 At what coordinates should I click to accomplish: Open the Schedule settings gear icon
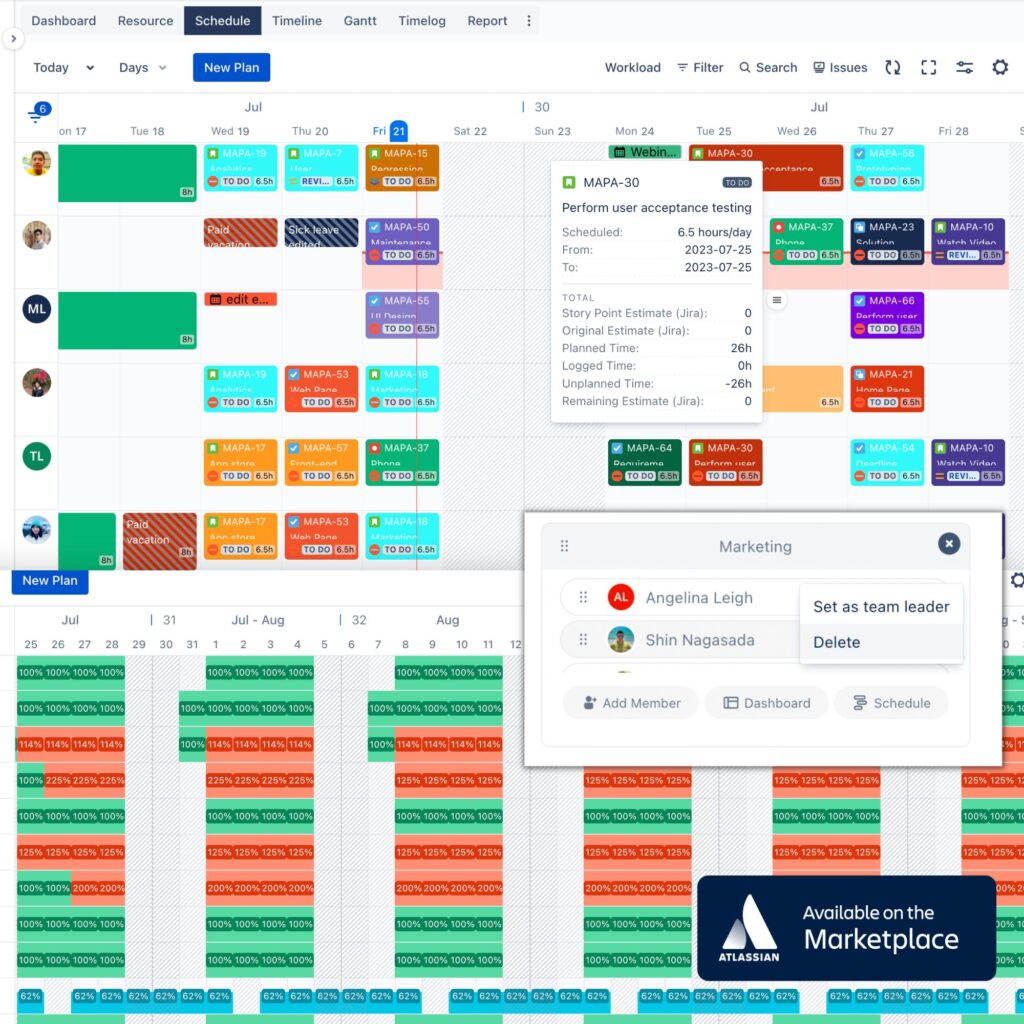click(x=1000, y=67)
